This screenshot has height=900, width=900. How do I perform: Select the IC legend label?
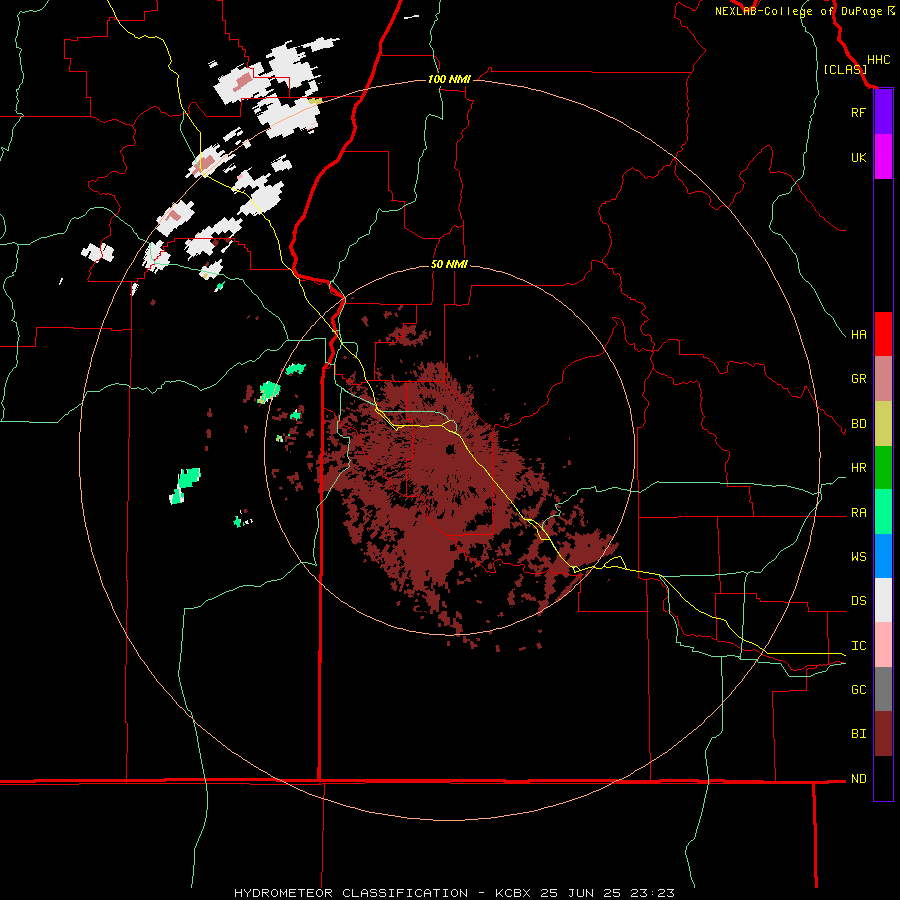pyautogui.click(x=858, y=645)
